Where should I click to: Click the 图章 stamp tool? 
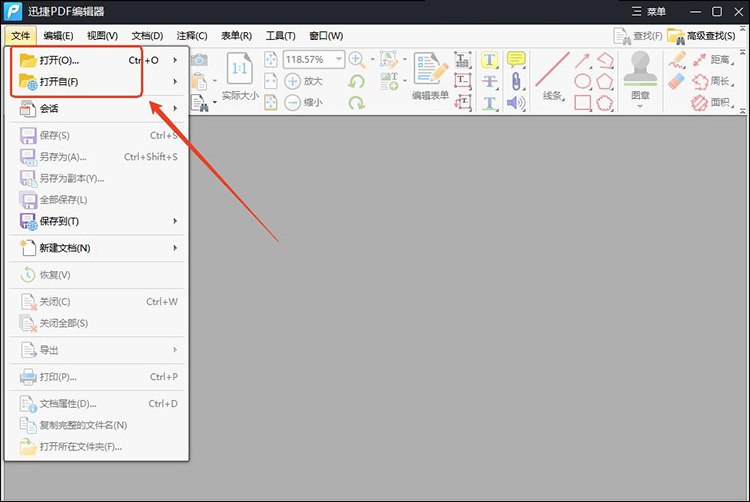(x=640, y=75)
